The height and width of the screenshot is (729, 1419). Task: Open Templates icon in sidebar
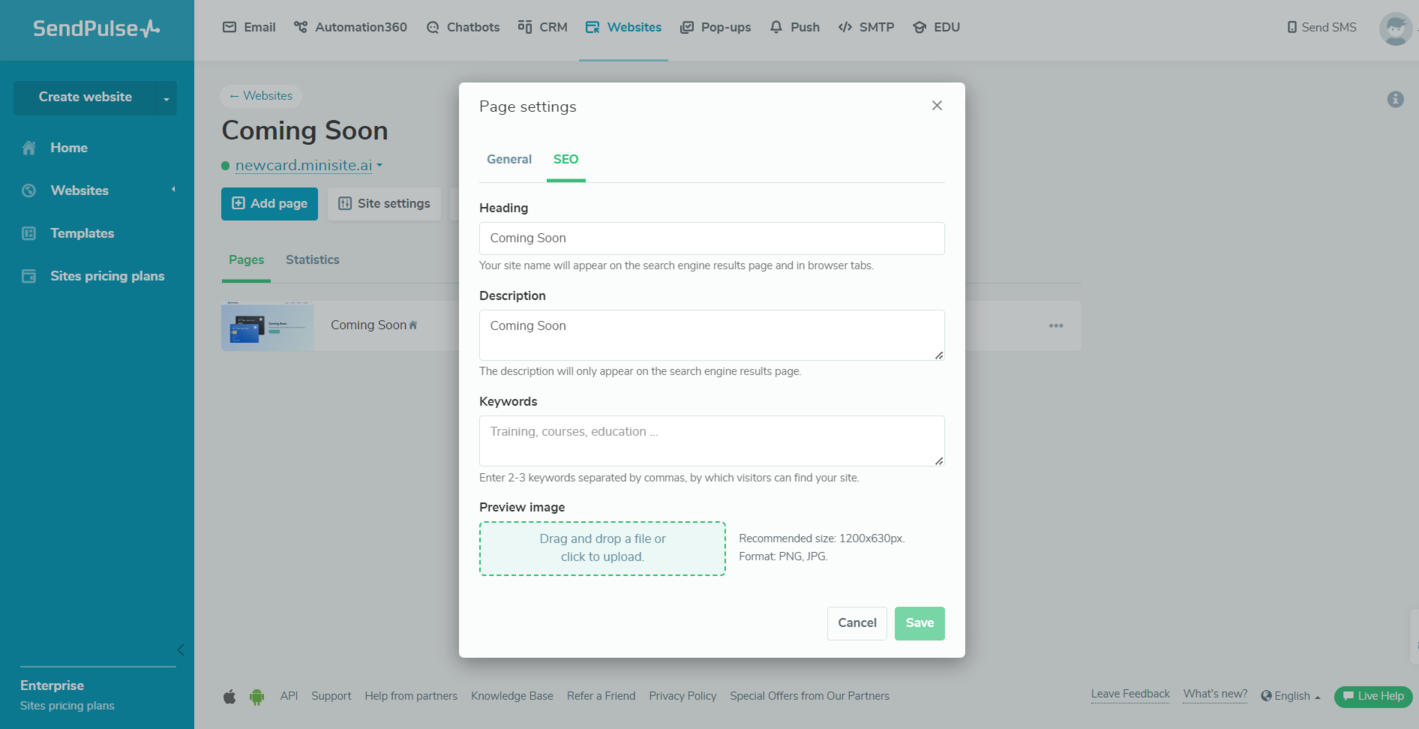point(29,233)
